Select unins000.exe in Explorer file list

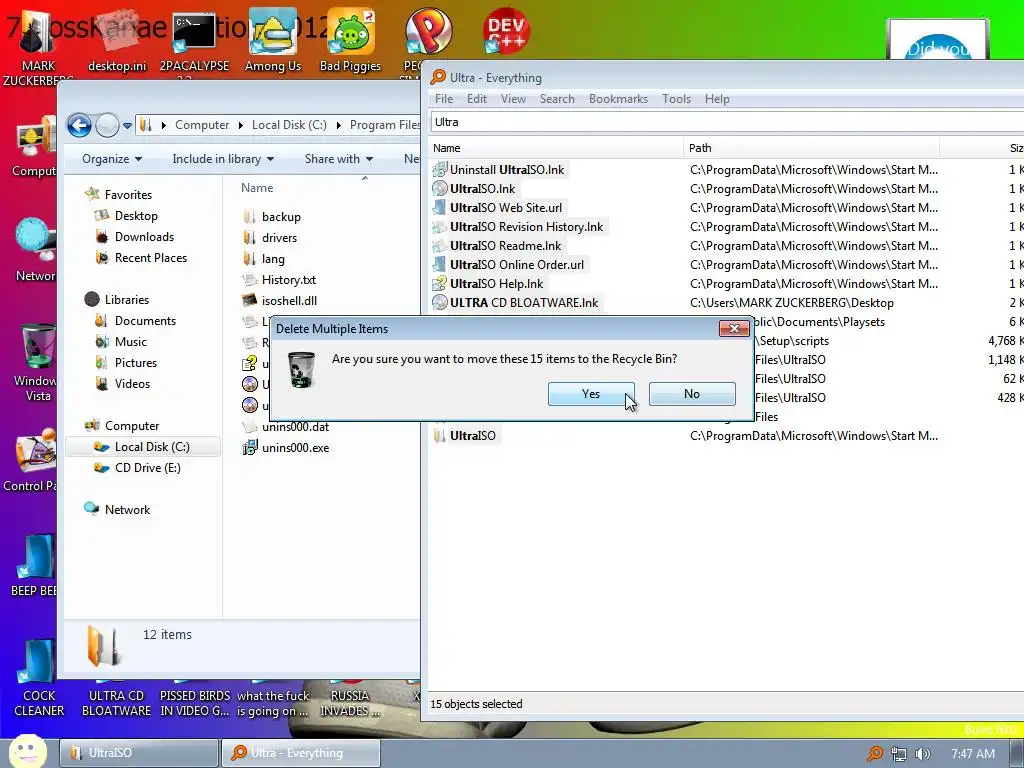[x=295, y=447]
